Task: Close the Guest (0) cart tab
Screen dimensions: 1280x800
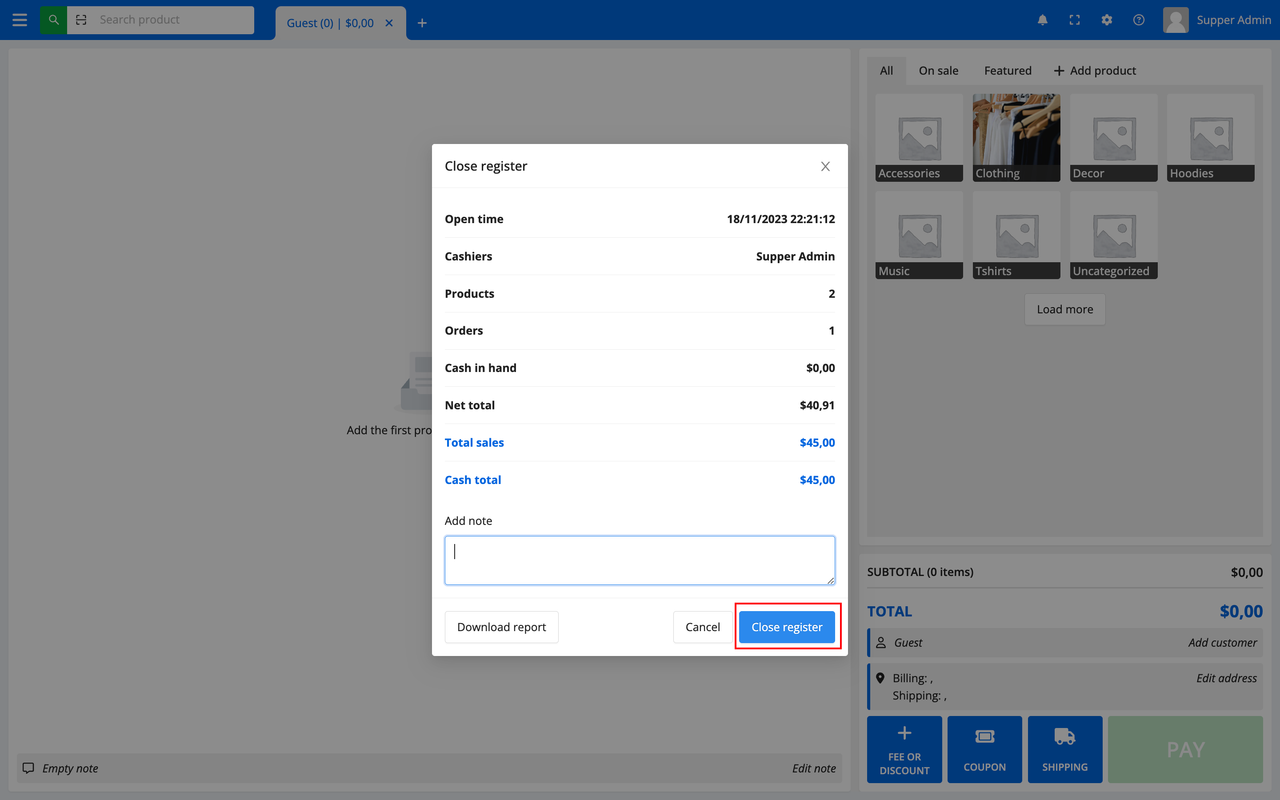Action: [389, 23]
